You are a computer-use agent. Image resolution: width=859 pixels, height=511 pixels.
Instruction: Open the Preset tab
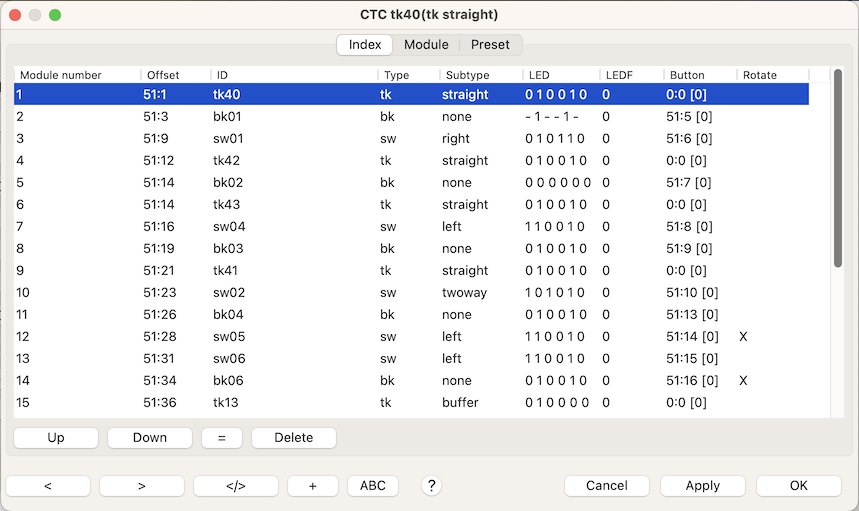(x=490, y=45)
